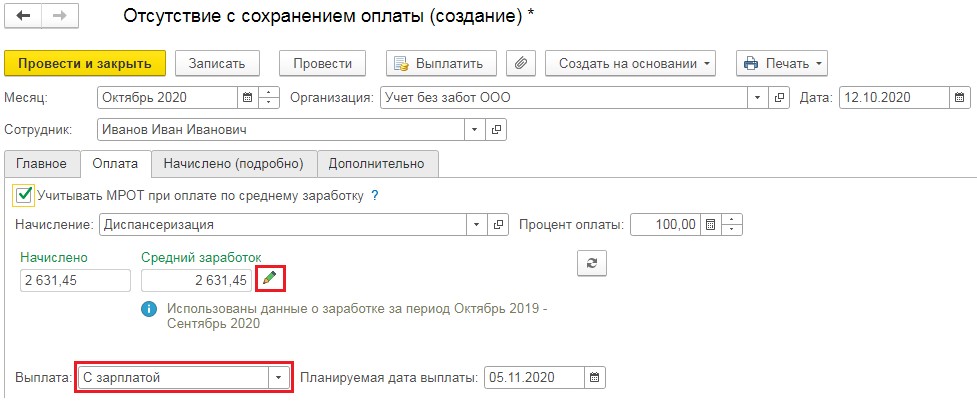Expand the Начисление dropdown arrow
Screen dimensions: 977x402
477,224
